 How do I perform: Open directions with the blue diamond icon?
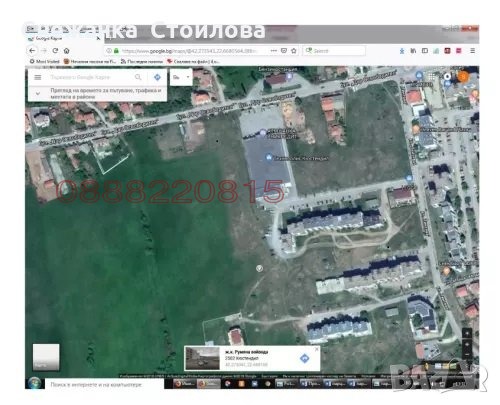(157, 77)
